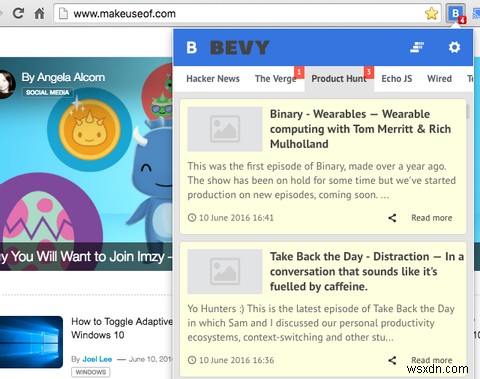Click the SOCIAL MEDIA category tag
Screen dimensions: 480x379
pyautogui.click(x=47, y=92)
